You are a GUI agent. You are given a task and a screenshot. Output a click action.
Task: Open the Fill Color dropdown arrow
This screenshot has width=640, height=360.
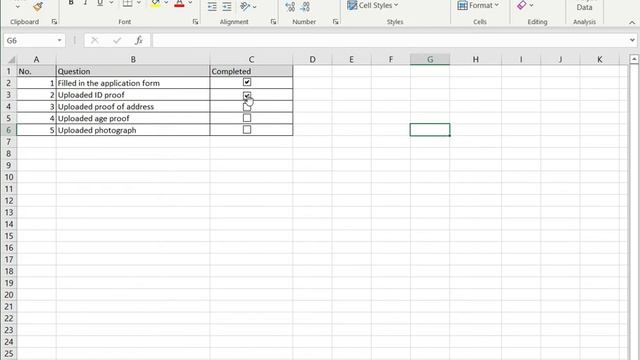[166, 3]
